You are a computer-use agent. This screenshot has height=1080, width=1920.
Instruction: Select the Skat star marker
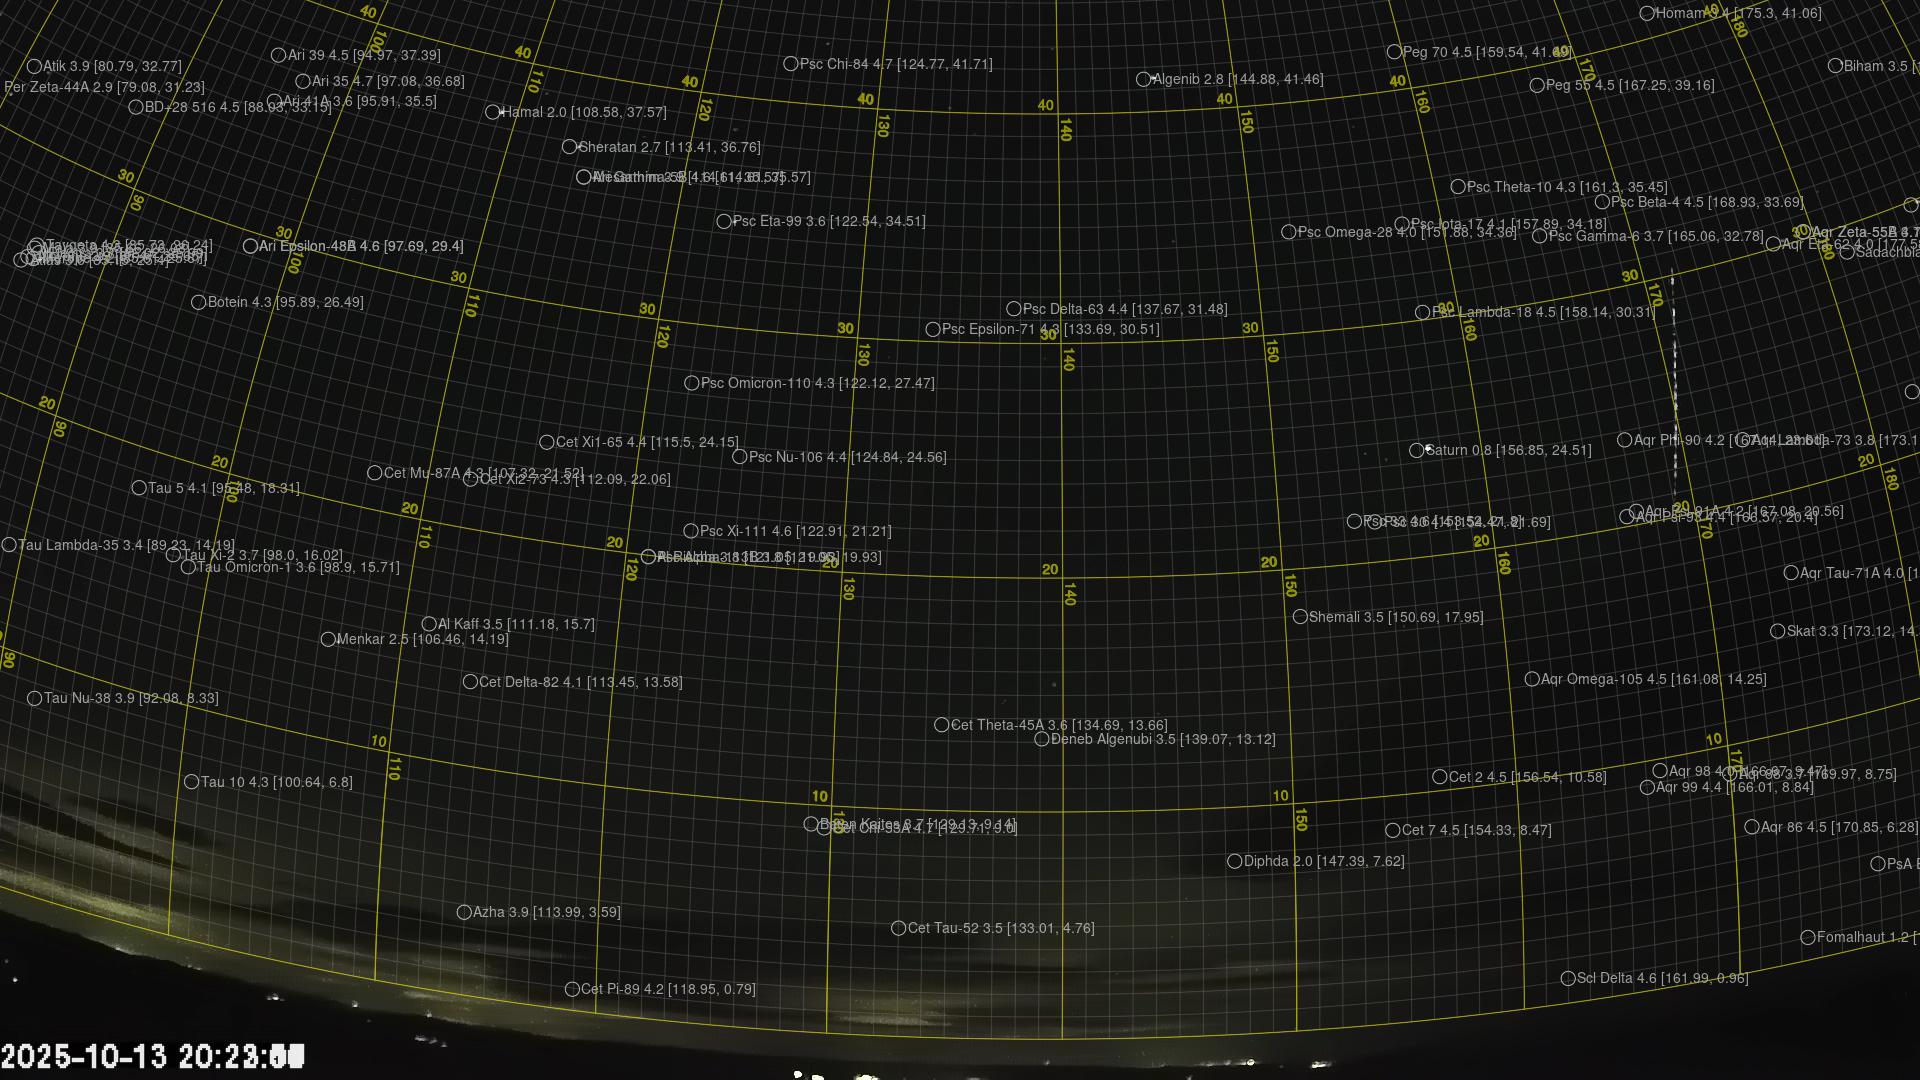[1778, 632]
